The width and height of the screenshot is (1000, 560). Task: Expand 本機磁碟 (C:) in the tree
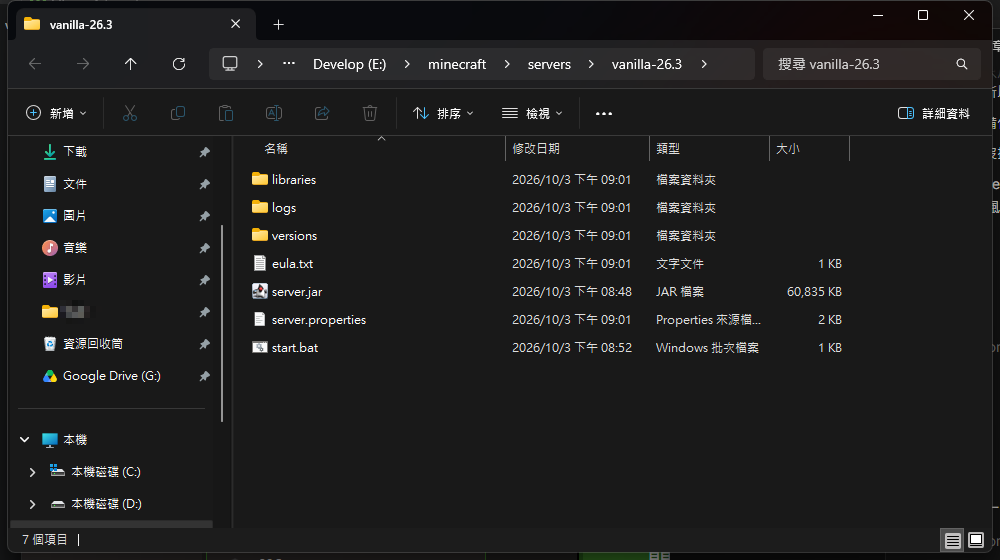pyautogui.click(x=33, y=472)
